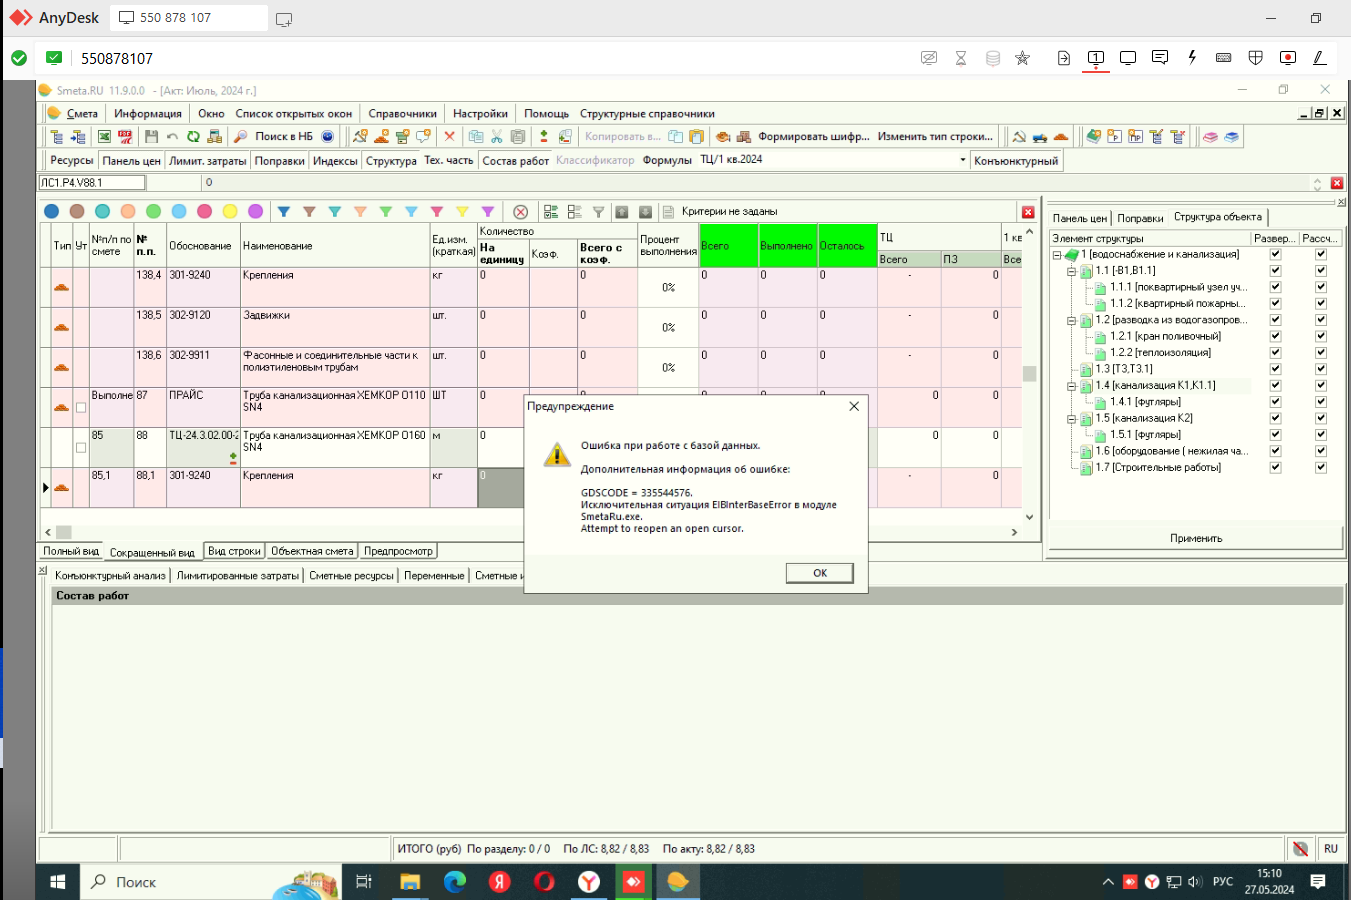1351x900 pixels.
Task: Click the ЛС1.Р4.V88.1 code input field
Action: 92,183
